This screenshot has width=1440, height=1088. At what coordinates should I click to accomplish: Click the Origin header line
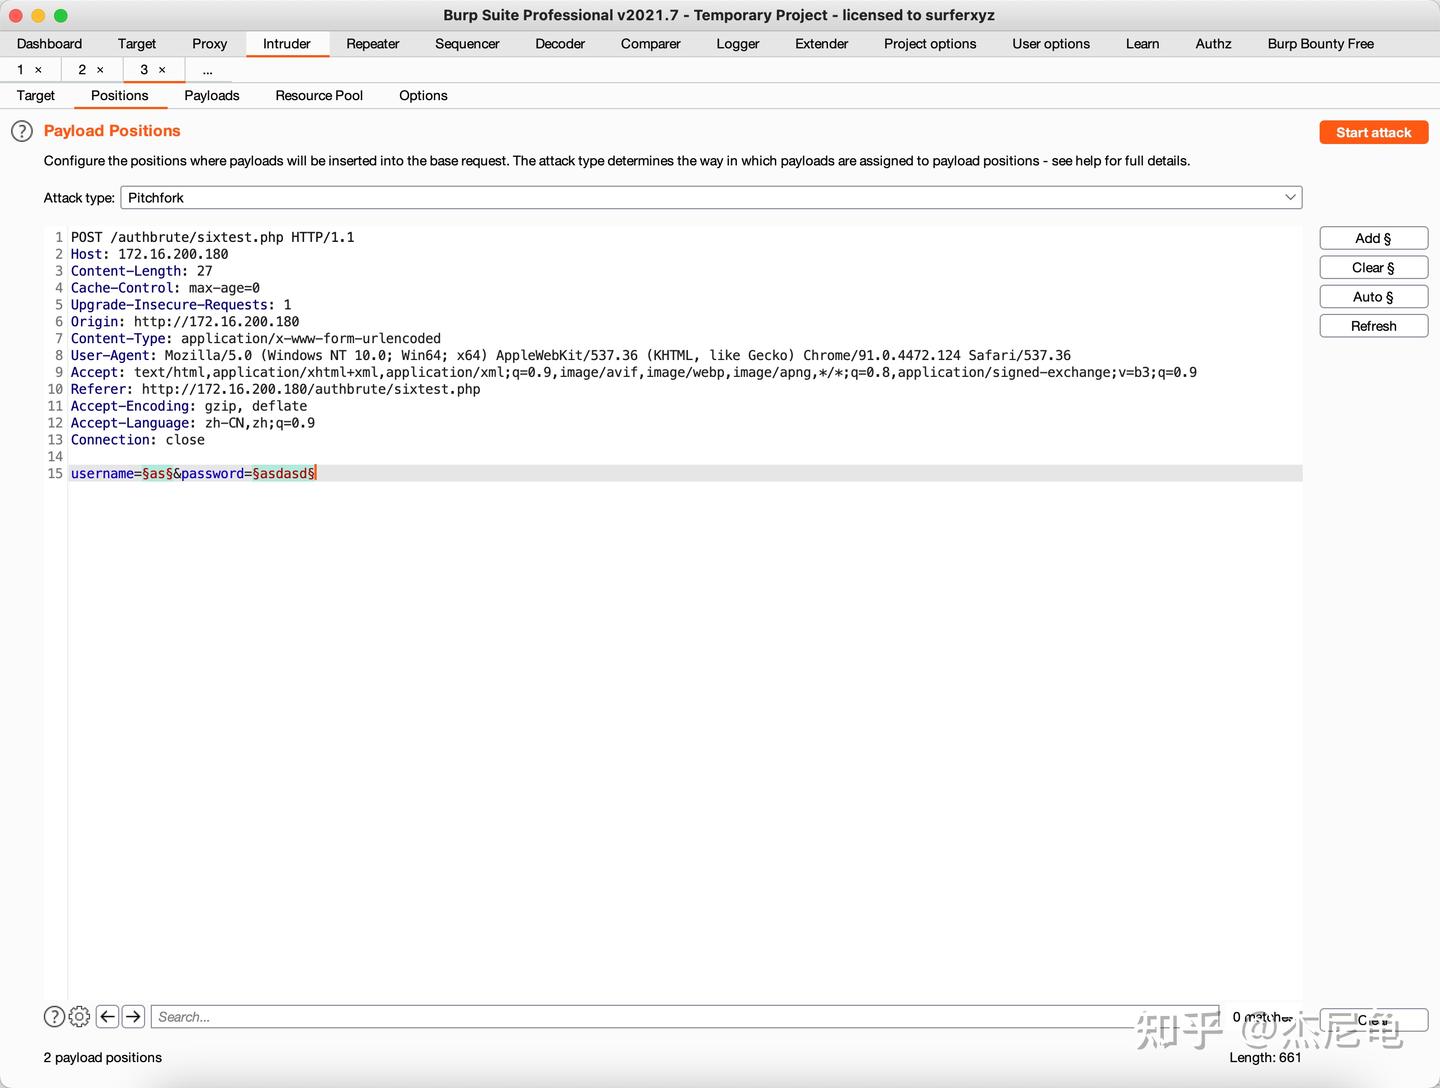(185, 322)
